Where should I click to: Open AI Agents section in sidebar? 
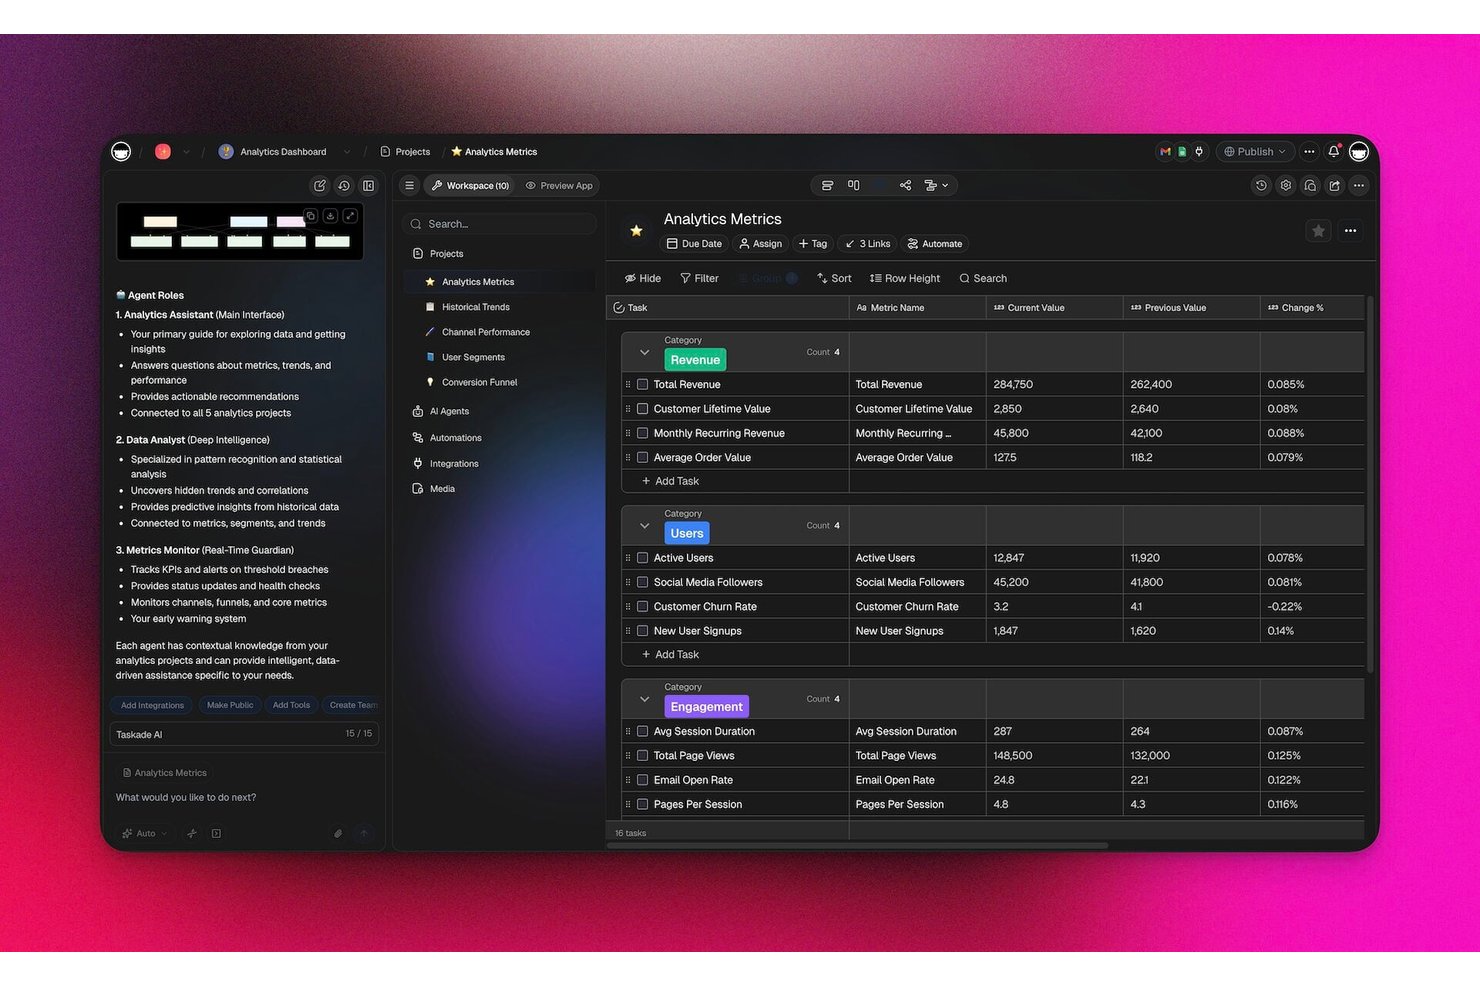point(449,411)
